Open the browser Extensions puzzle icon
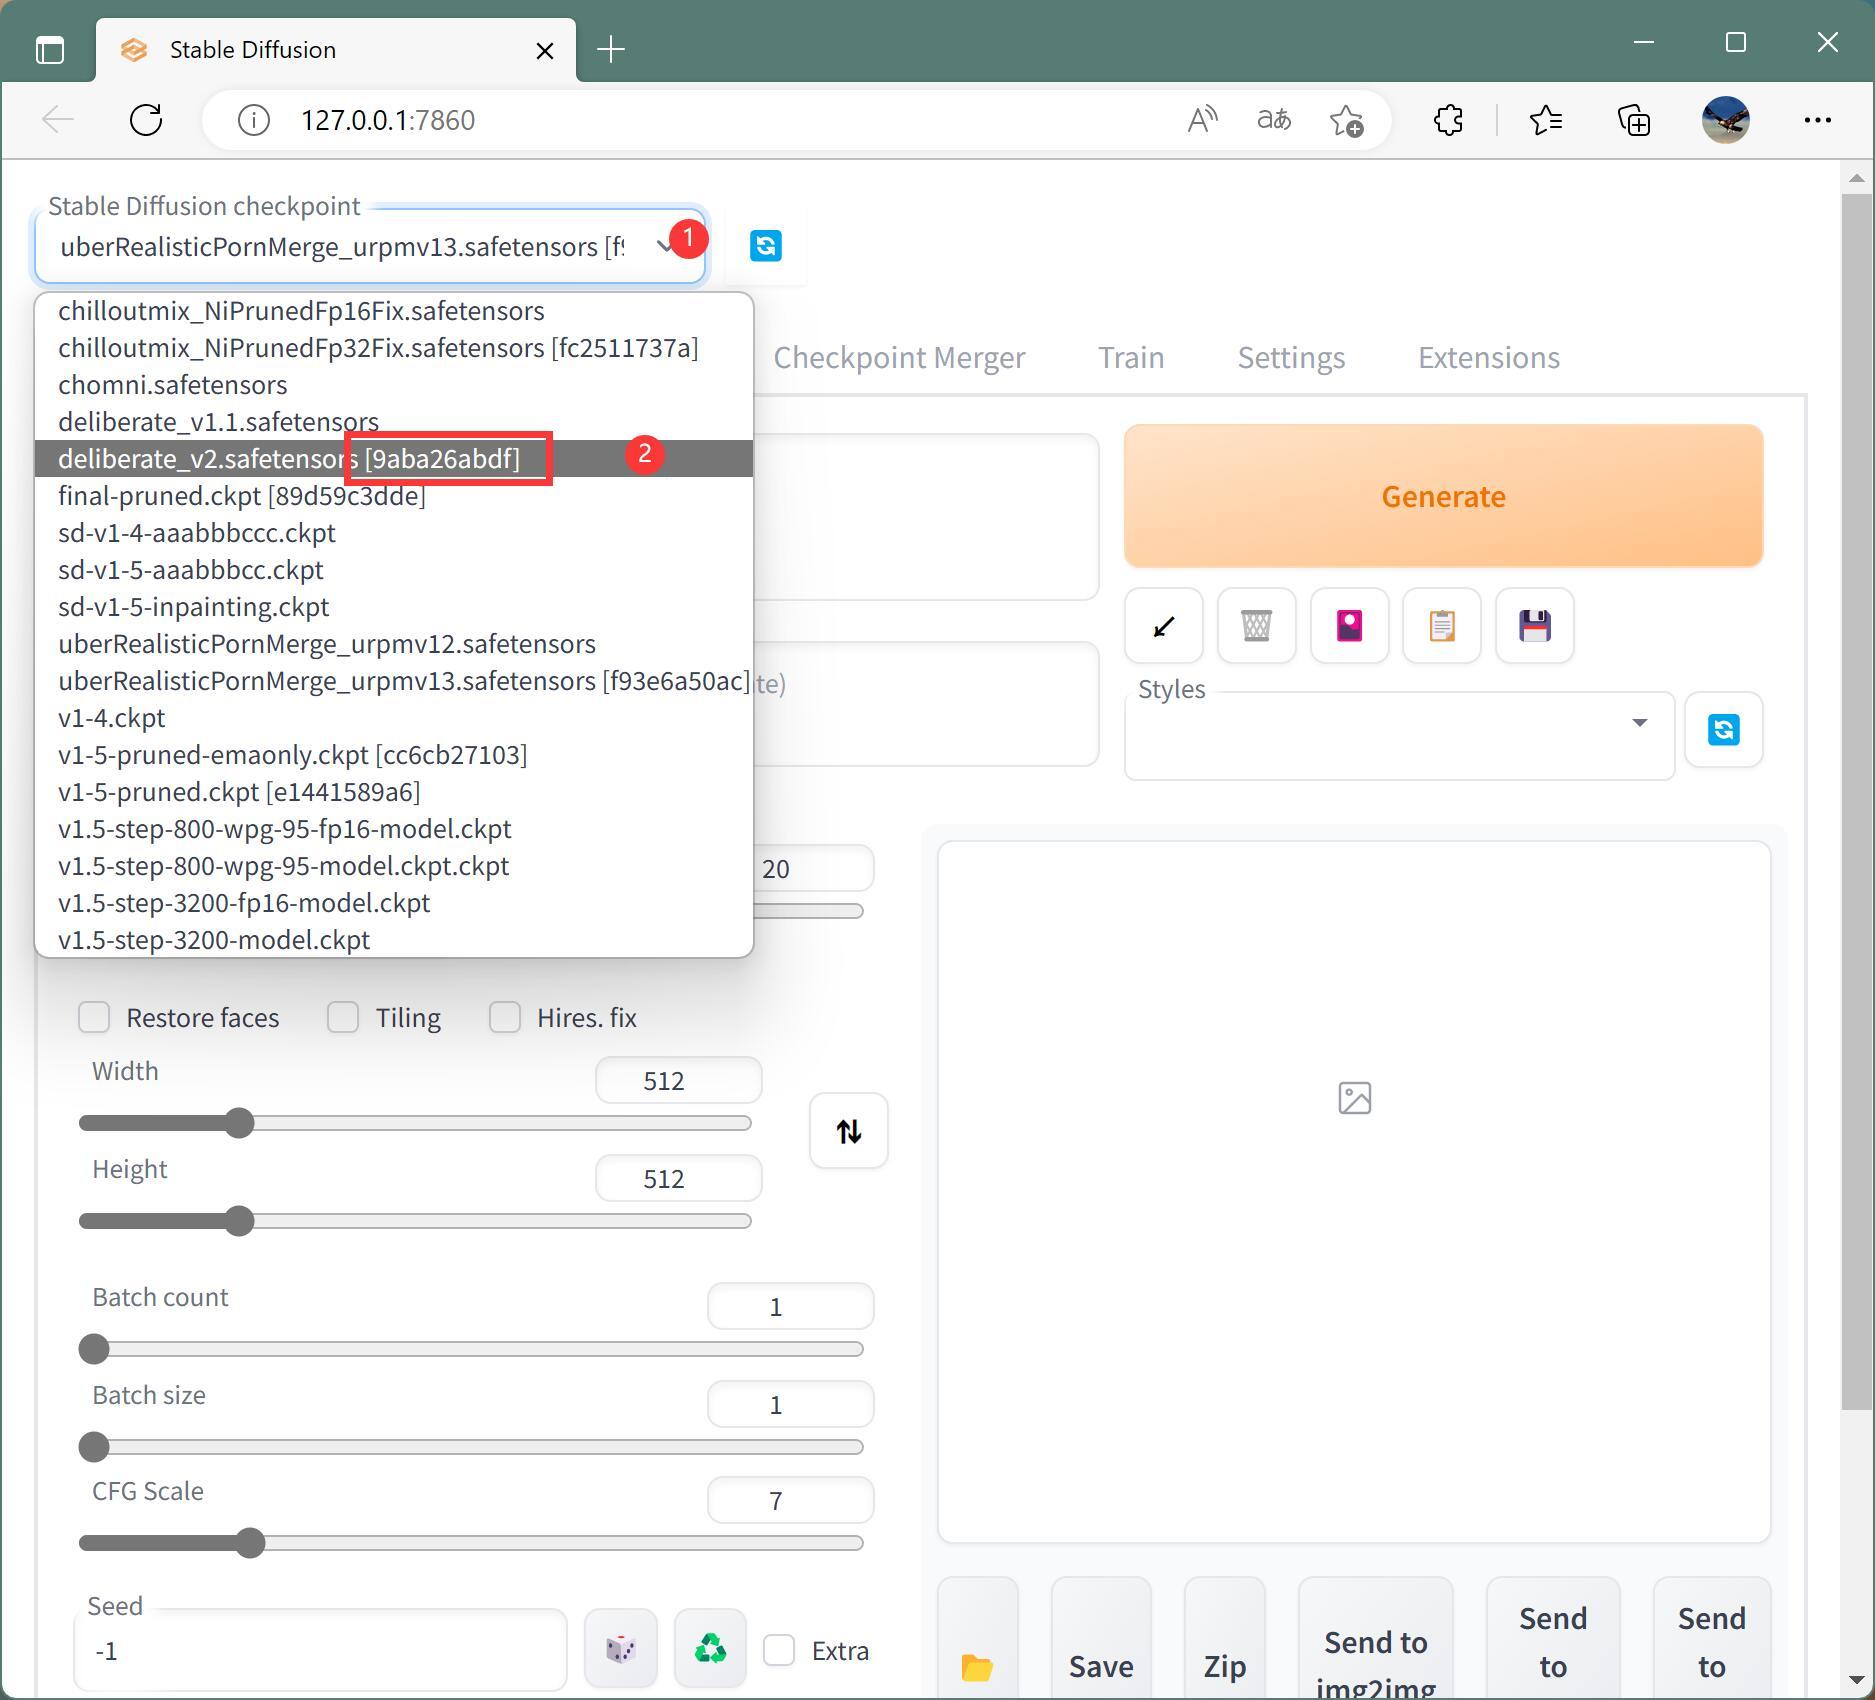 coord(1448,120)
